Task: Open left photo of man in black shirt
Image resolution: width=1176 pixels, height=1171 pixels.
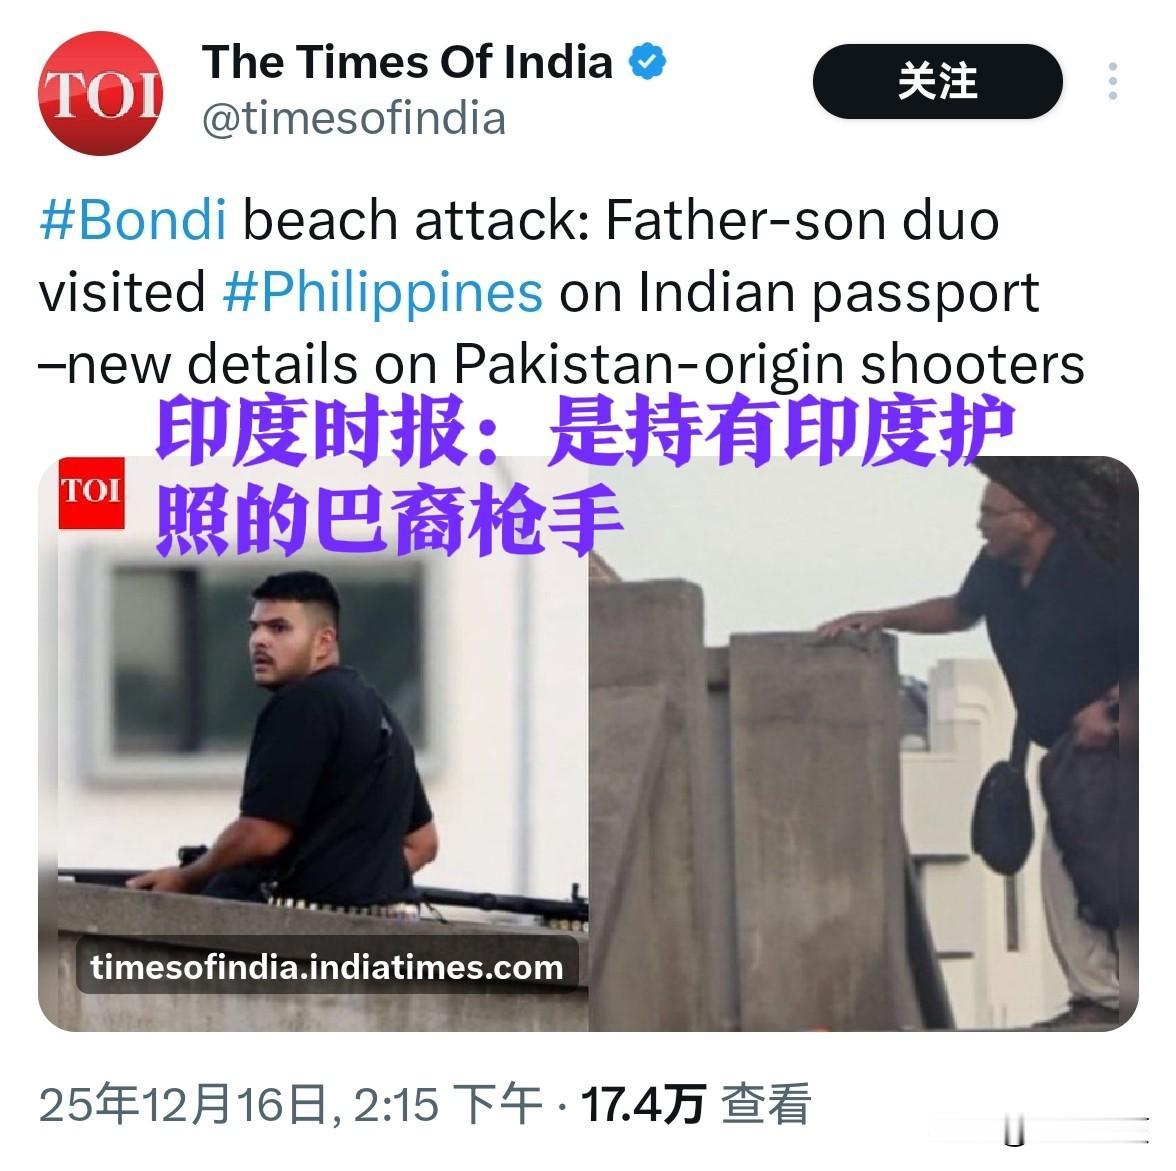Action: click(314, 744)
